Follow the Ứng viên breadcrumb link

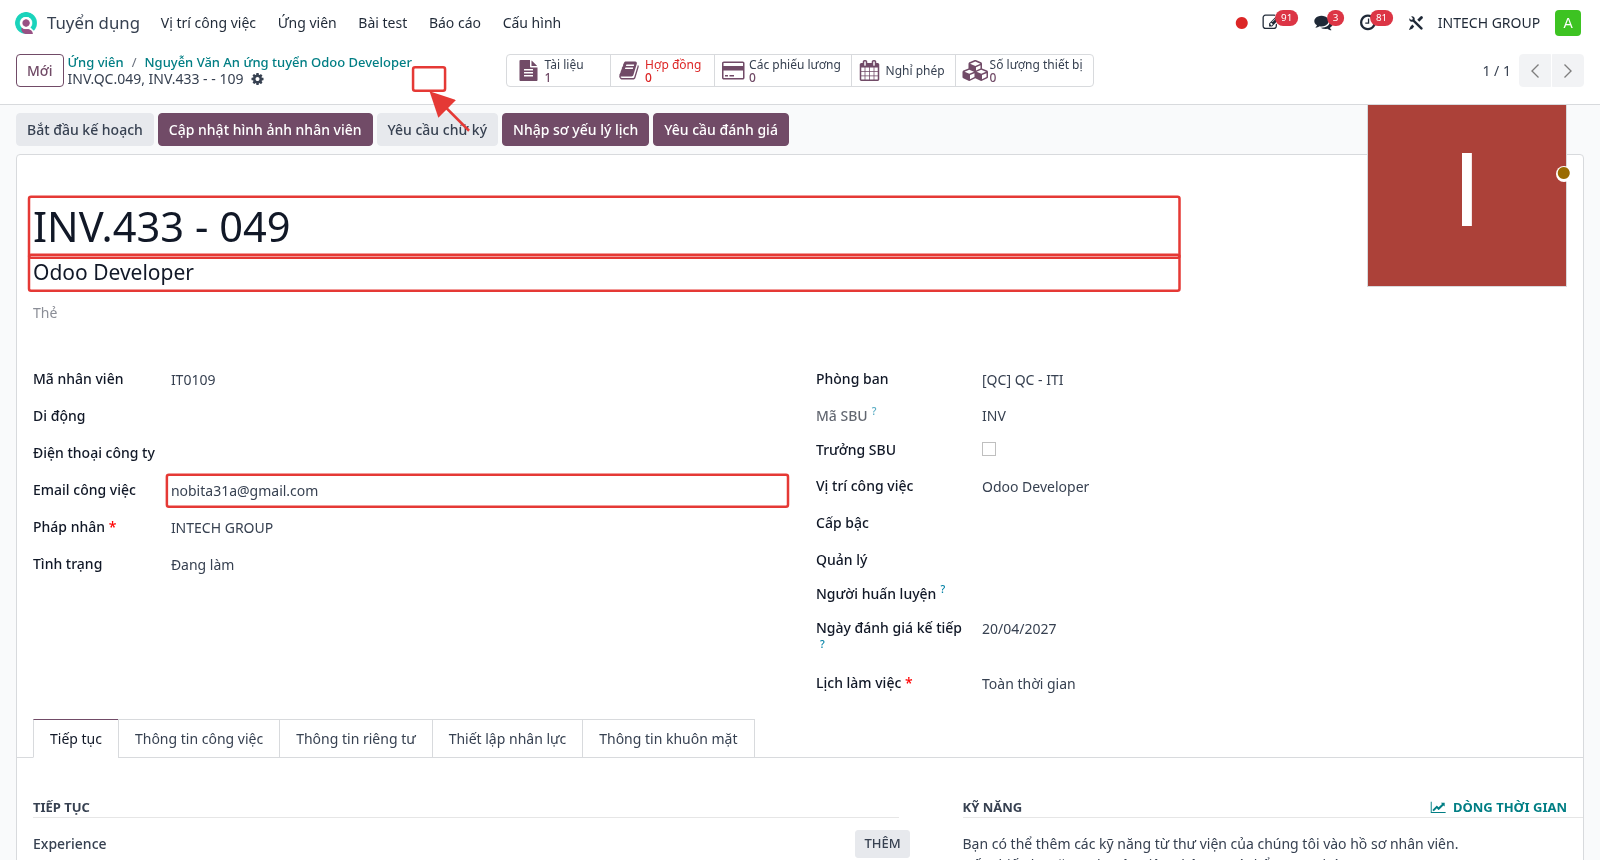96,62
